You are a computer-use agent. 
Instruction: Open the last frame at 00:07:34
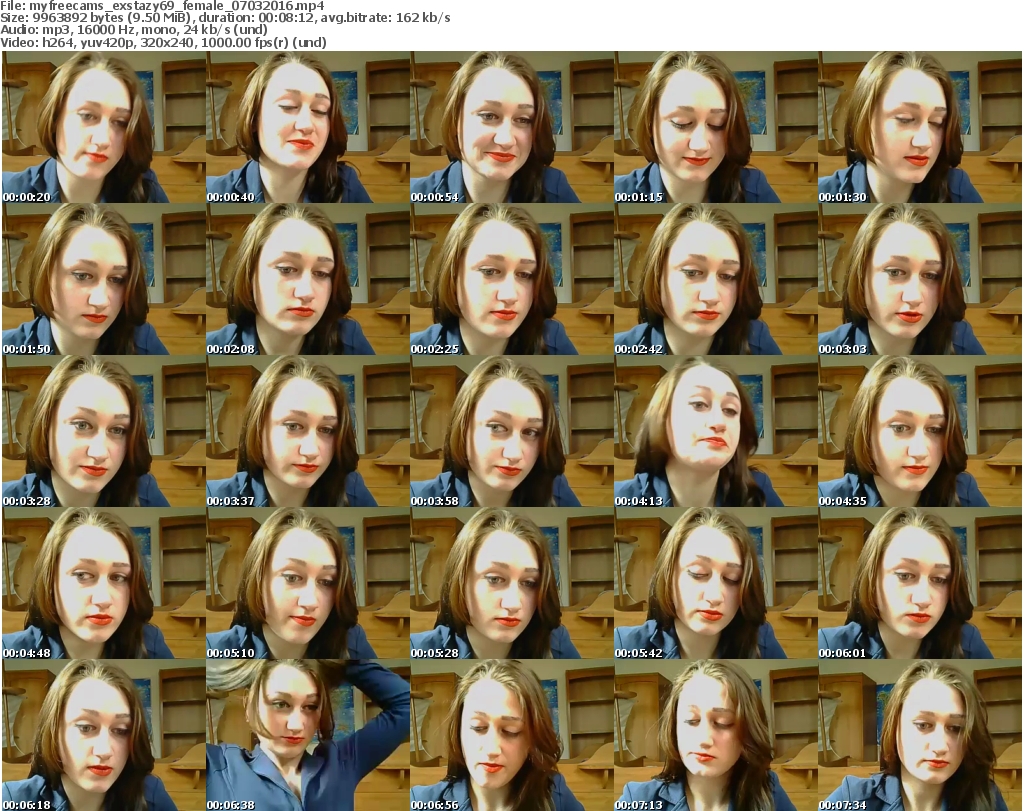tap(919, 735)
